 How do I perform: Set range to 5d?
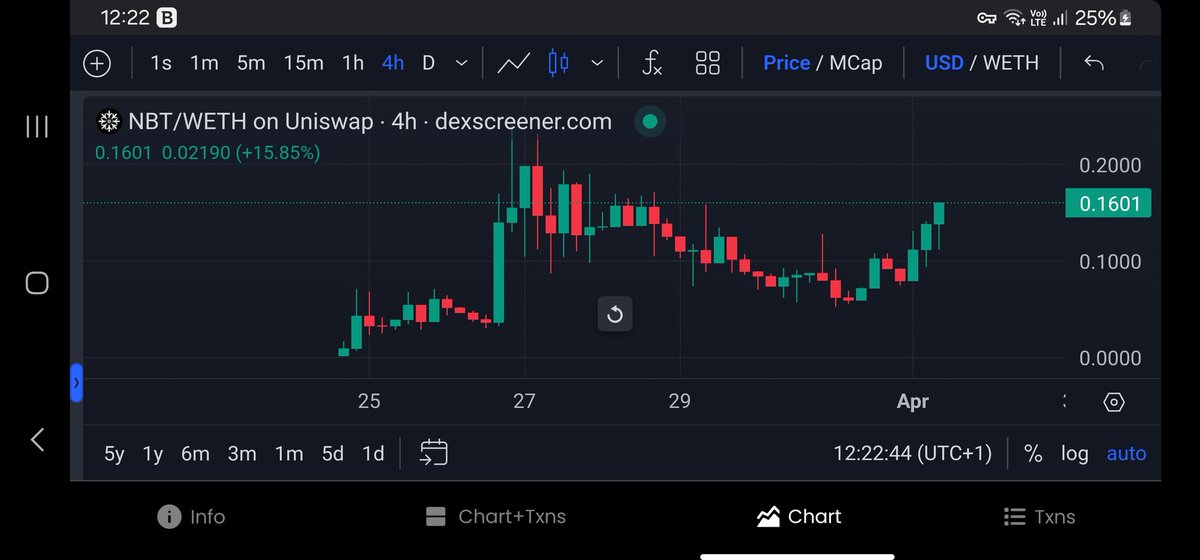[333, 454]
